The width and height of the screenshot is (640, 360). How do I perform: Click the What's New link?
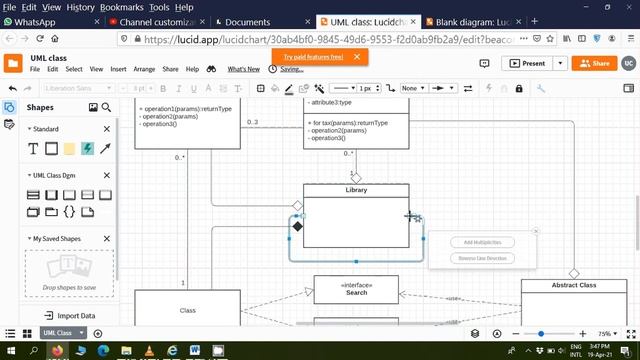pyautogui.click(x=244, y=69)
